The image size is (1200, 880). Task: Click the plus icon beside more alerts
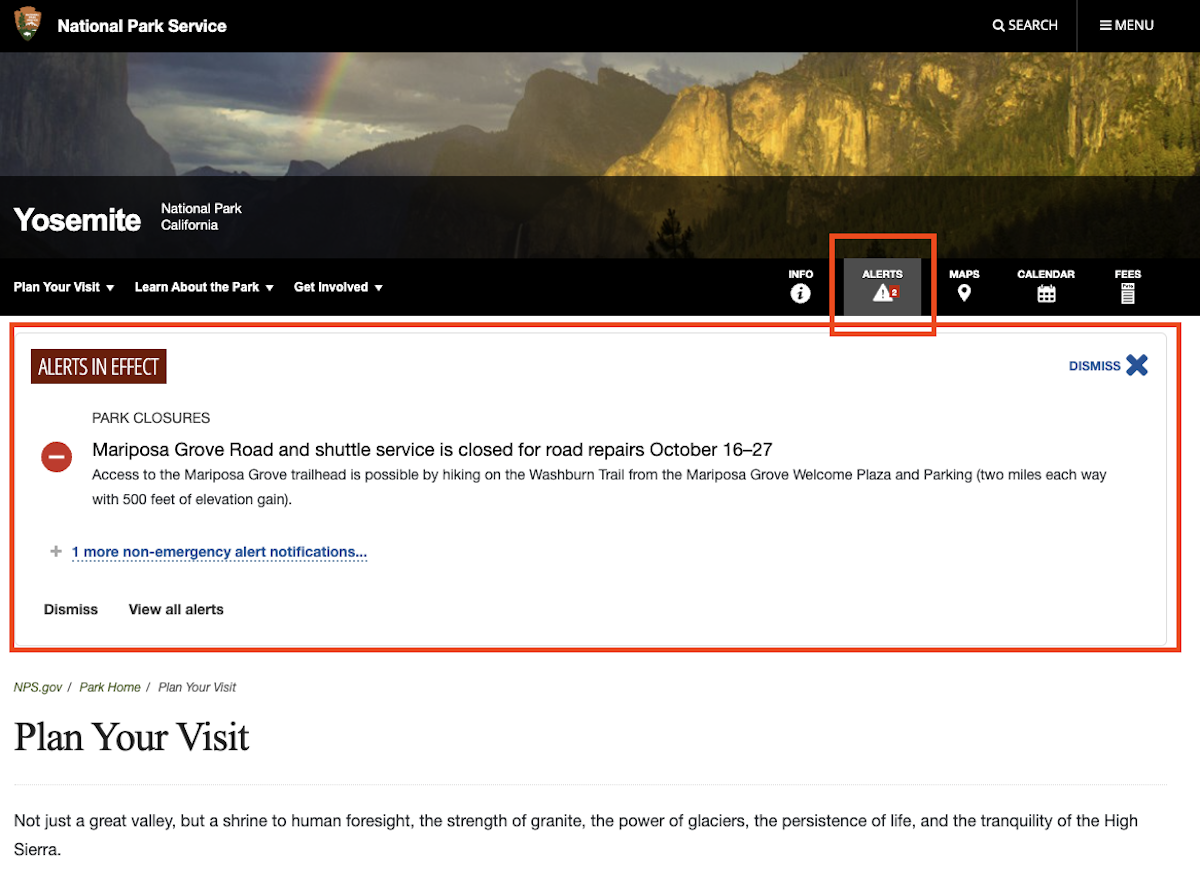56,551
